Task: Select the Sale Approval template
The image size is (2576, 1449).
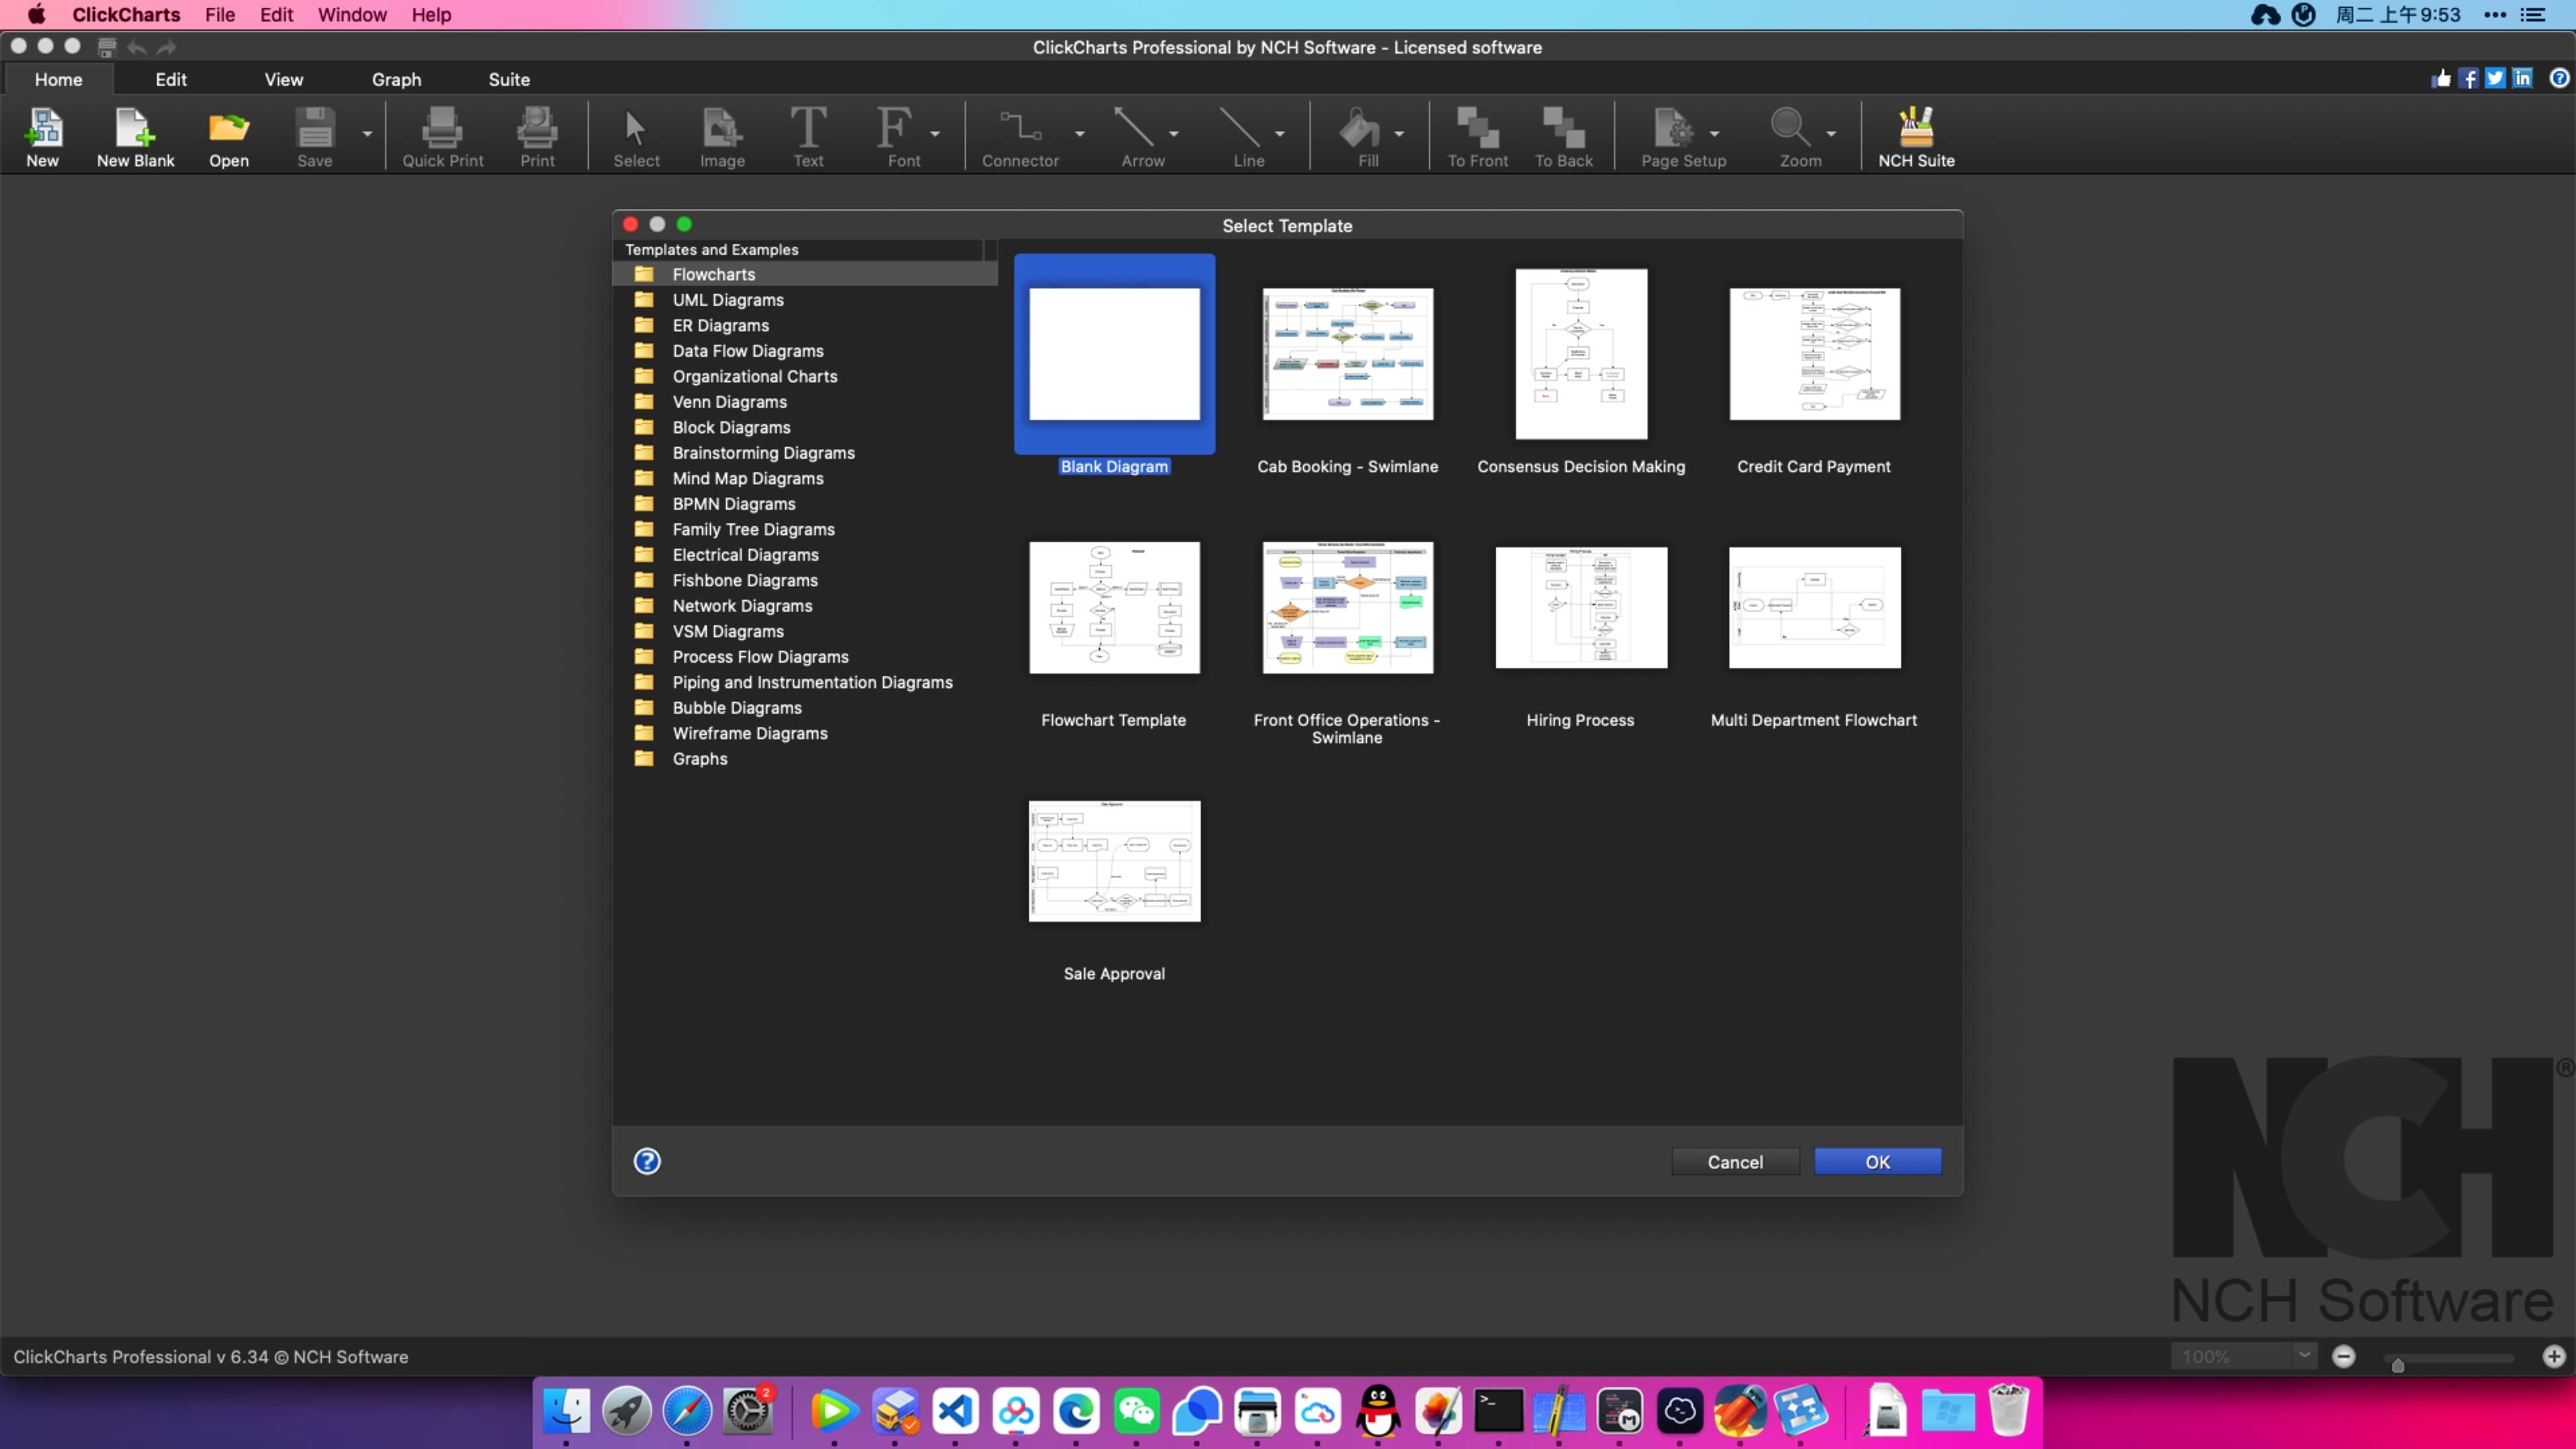Action: point(1114,861)
